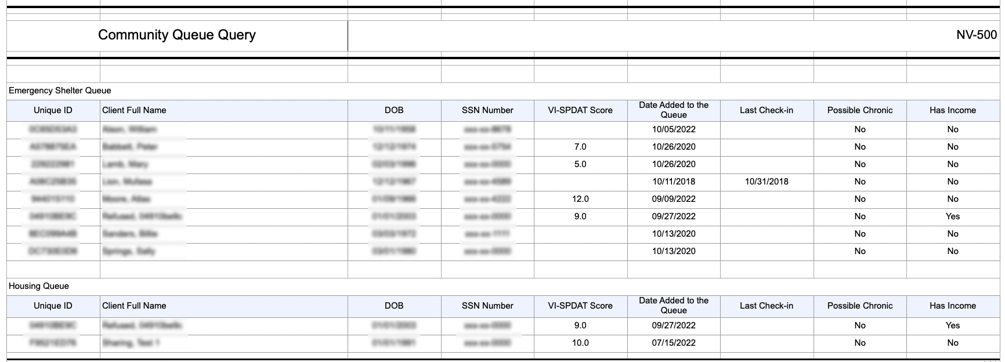This screenshot has width=1005, height=362.
Task: Click DOB header in Housing Queue table
Action: 394,306
